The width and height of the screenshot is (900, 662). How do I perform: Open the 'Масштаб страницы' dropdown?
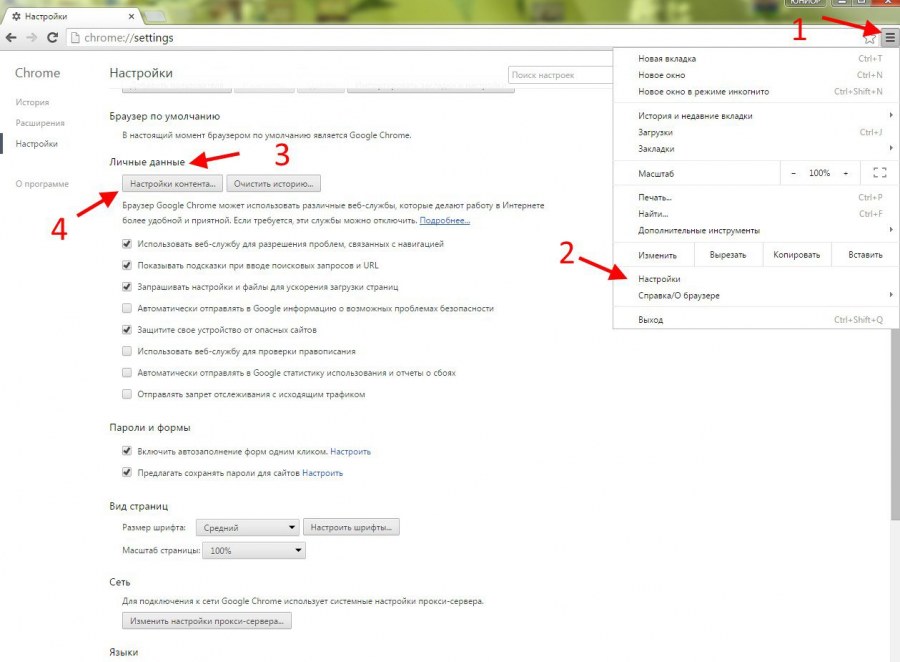click(x=255, y=550)
